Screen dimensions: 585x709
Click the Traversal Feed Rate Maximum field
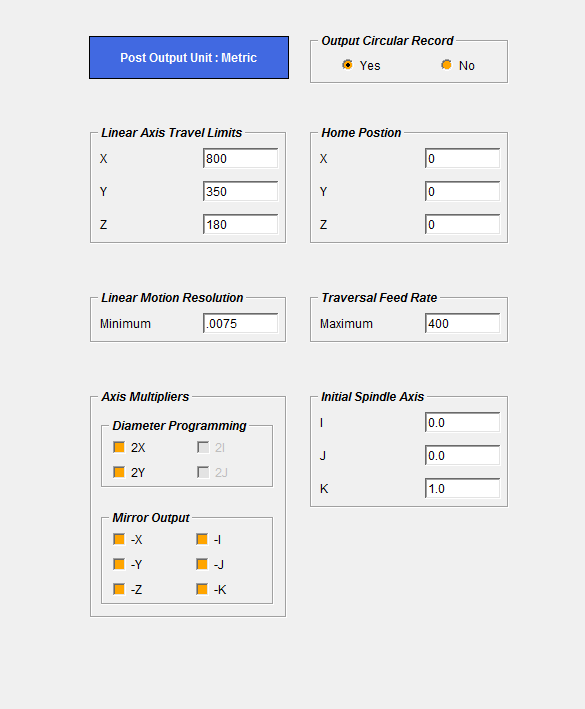coord(462,323)
